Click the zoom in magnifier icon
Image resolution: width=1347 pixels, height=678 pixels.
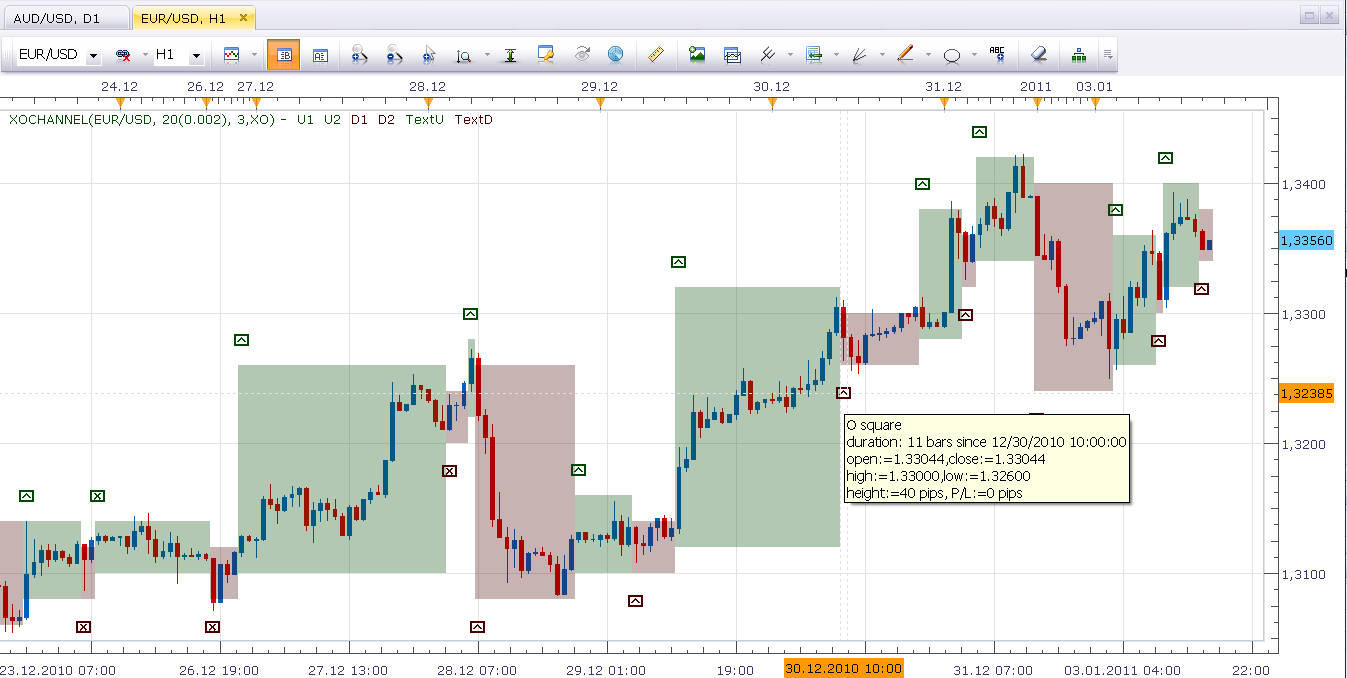pos(358,55)
